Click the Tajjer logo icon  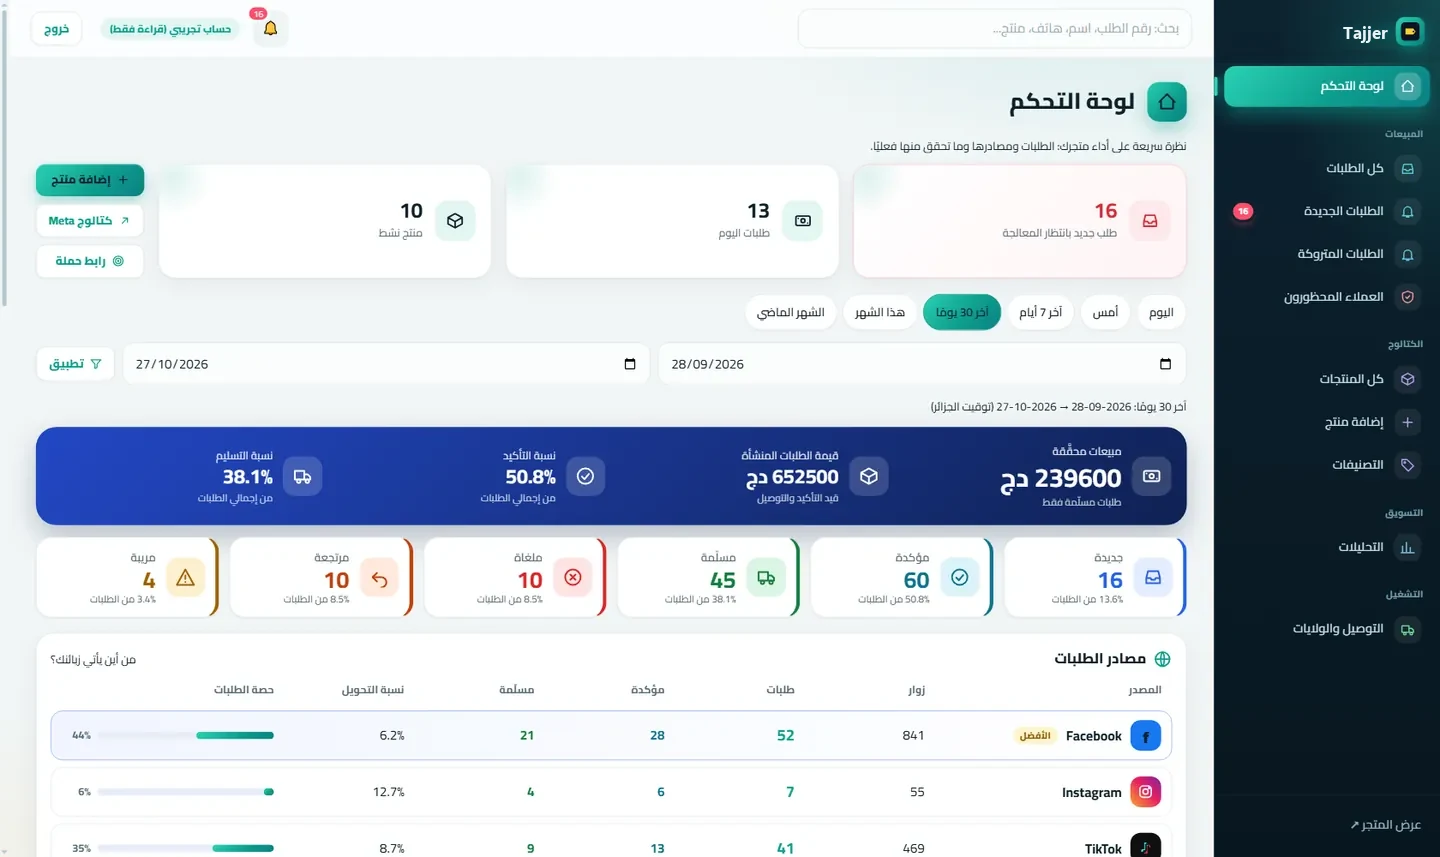[1410, 32]
